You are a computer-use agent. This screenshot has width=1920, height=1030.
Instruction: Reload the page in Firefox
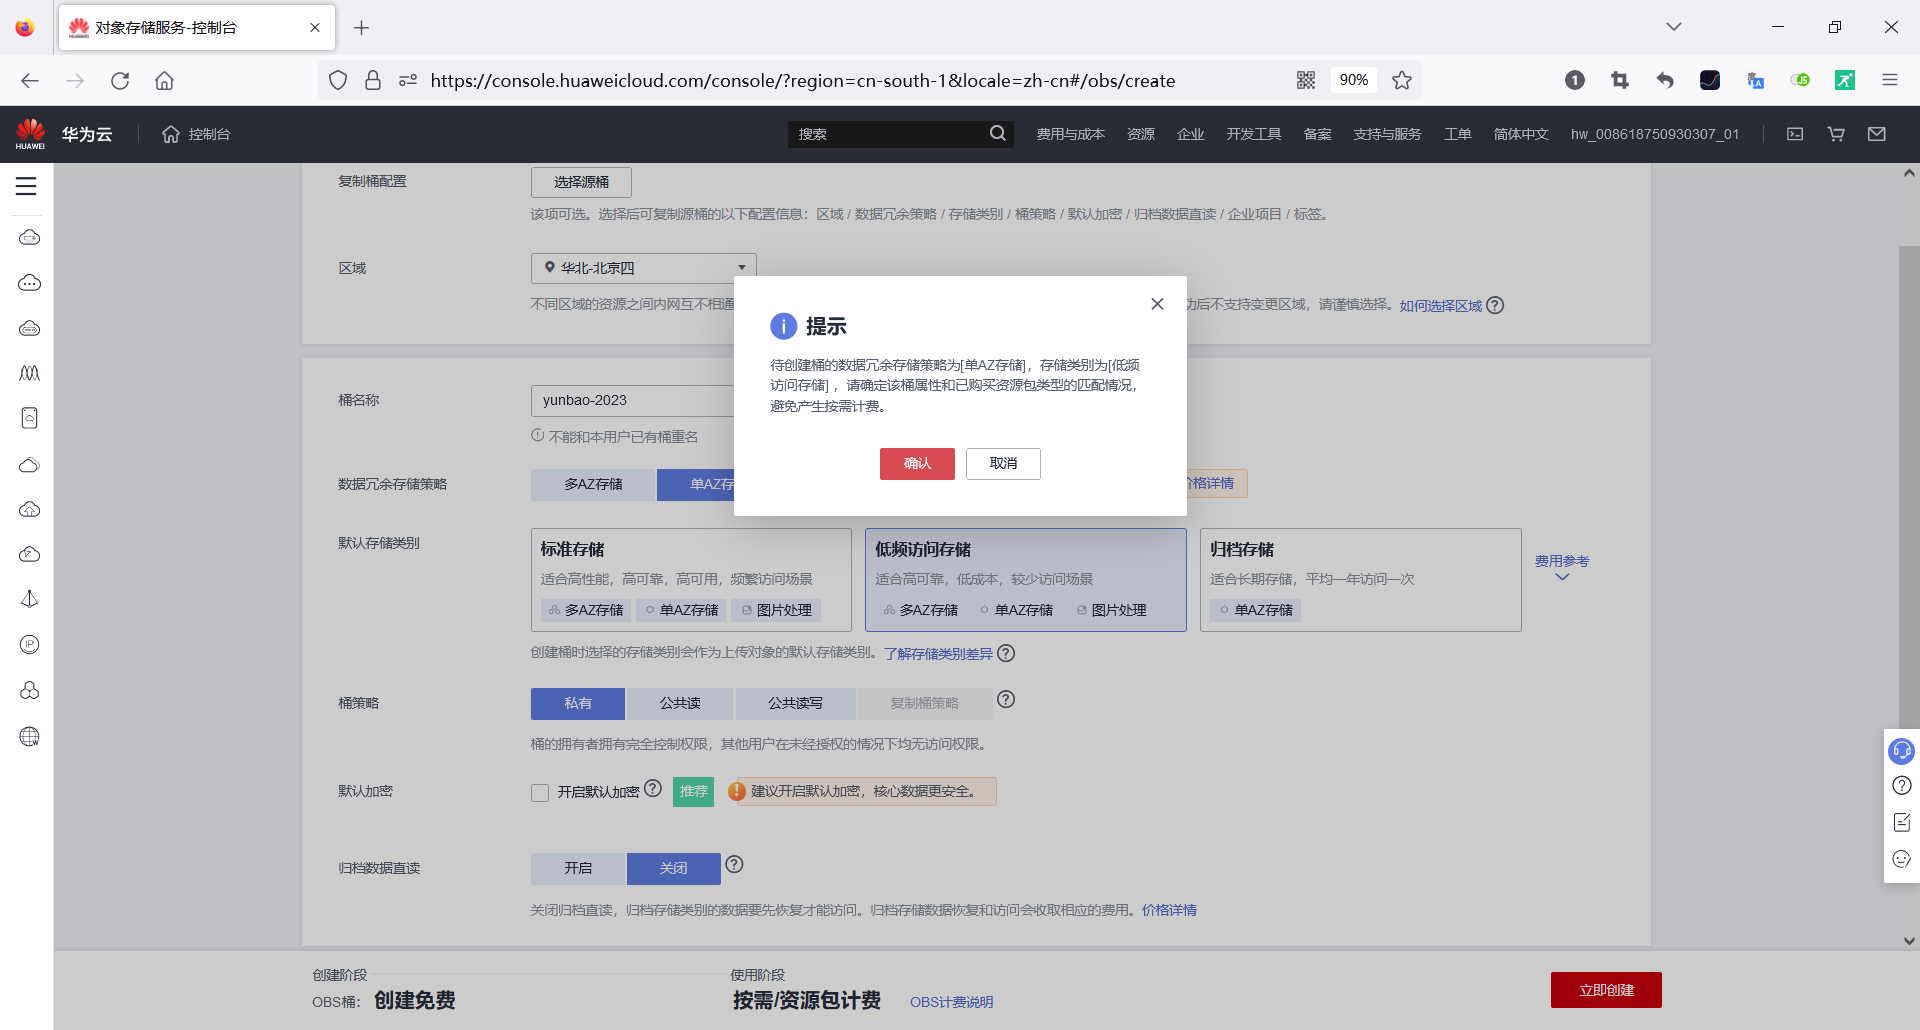(x=120, y=80)
